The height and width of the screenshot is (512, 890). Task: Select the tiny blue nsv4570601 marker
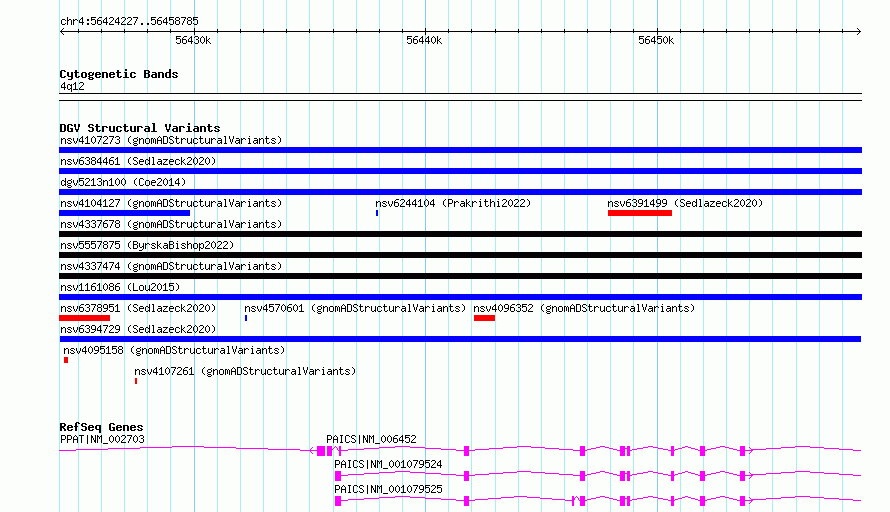[x=246, y=318]
